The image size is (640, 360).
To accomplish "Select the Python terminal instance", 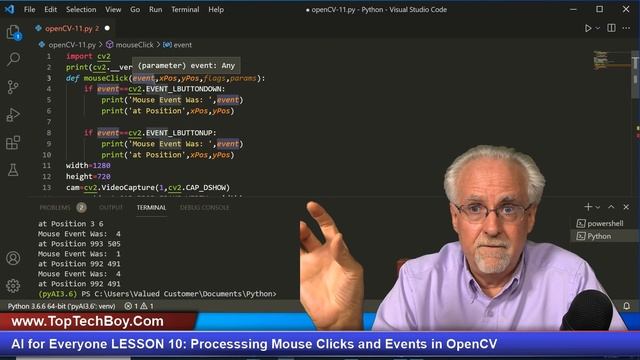I will tap(600, 236).
